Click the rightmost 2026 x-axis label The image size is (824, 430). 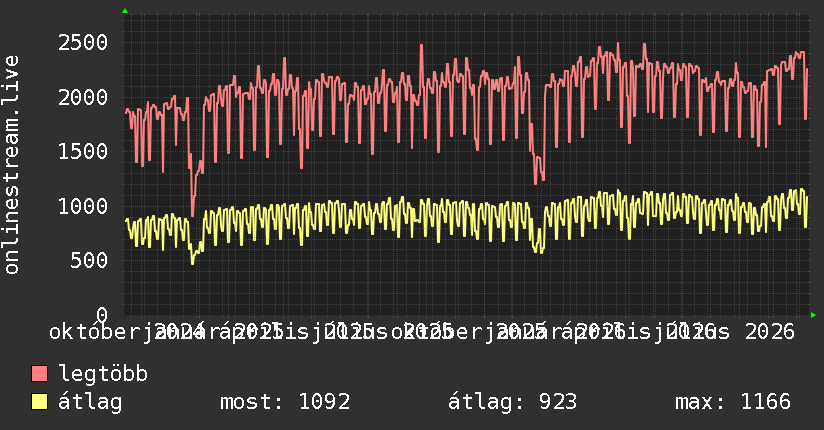tap(770, 332)
